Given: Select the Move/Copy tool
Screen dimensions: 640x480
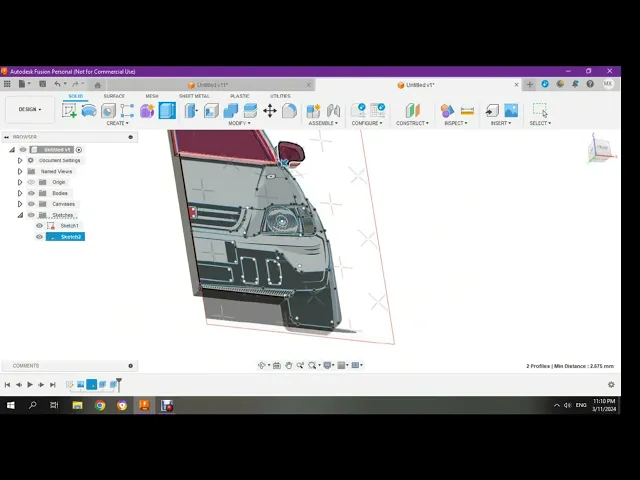Looking at the screenshot, I should click(x=270, y=110).
